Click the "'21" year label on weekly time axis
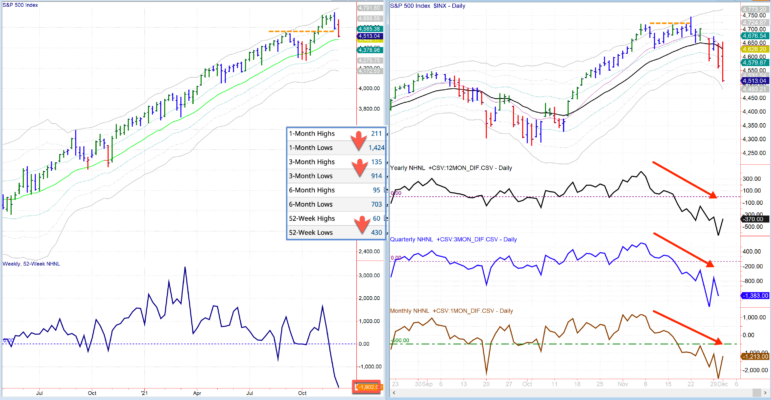The height and width of the screenshot is (400, 771). click(x=144, y=393)
